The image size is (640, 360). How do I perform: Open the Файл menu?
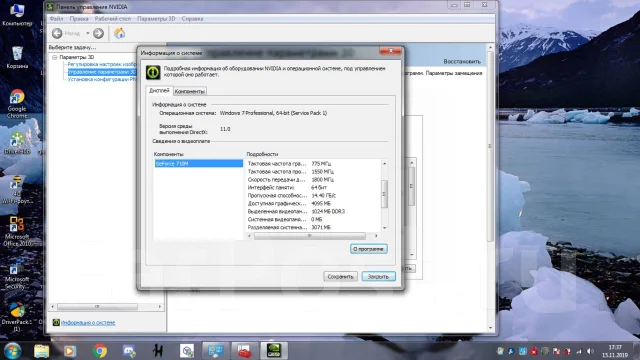[56, 19]
